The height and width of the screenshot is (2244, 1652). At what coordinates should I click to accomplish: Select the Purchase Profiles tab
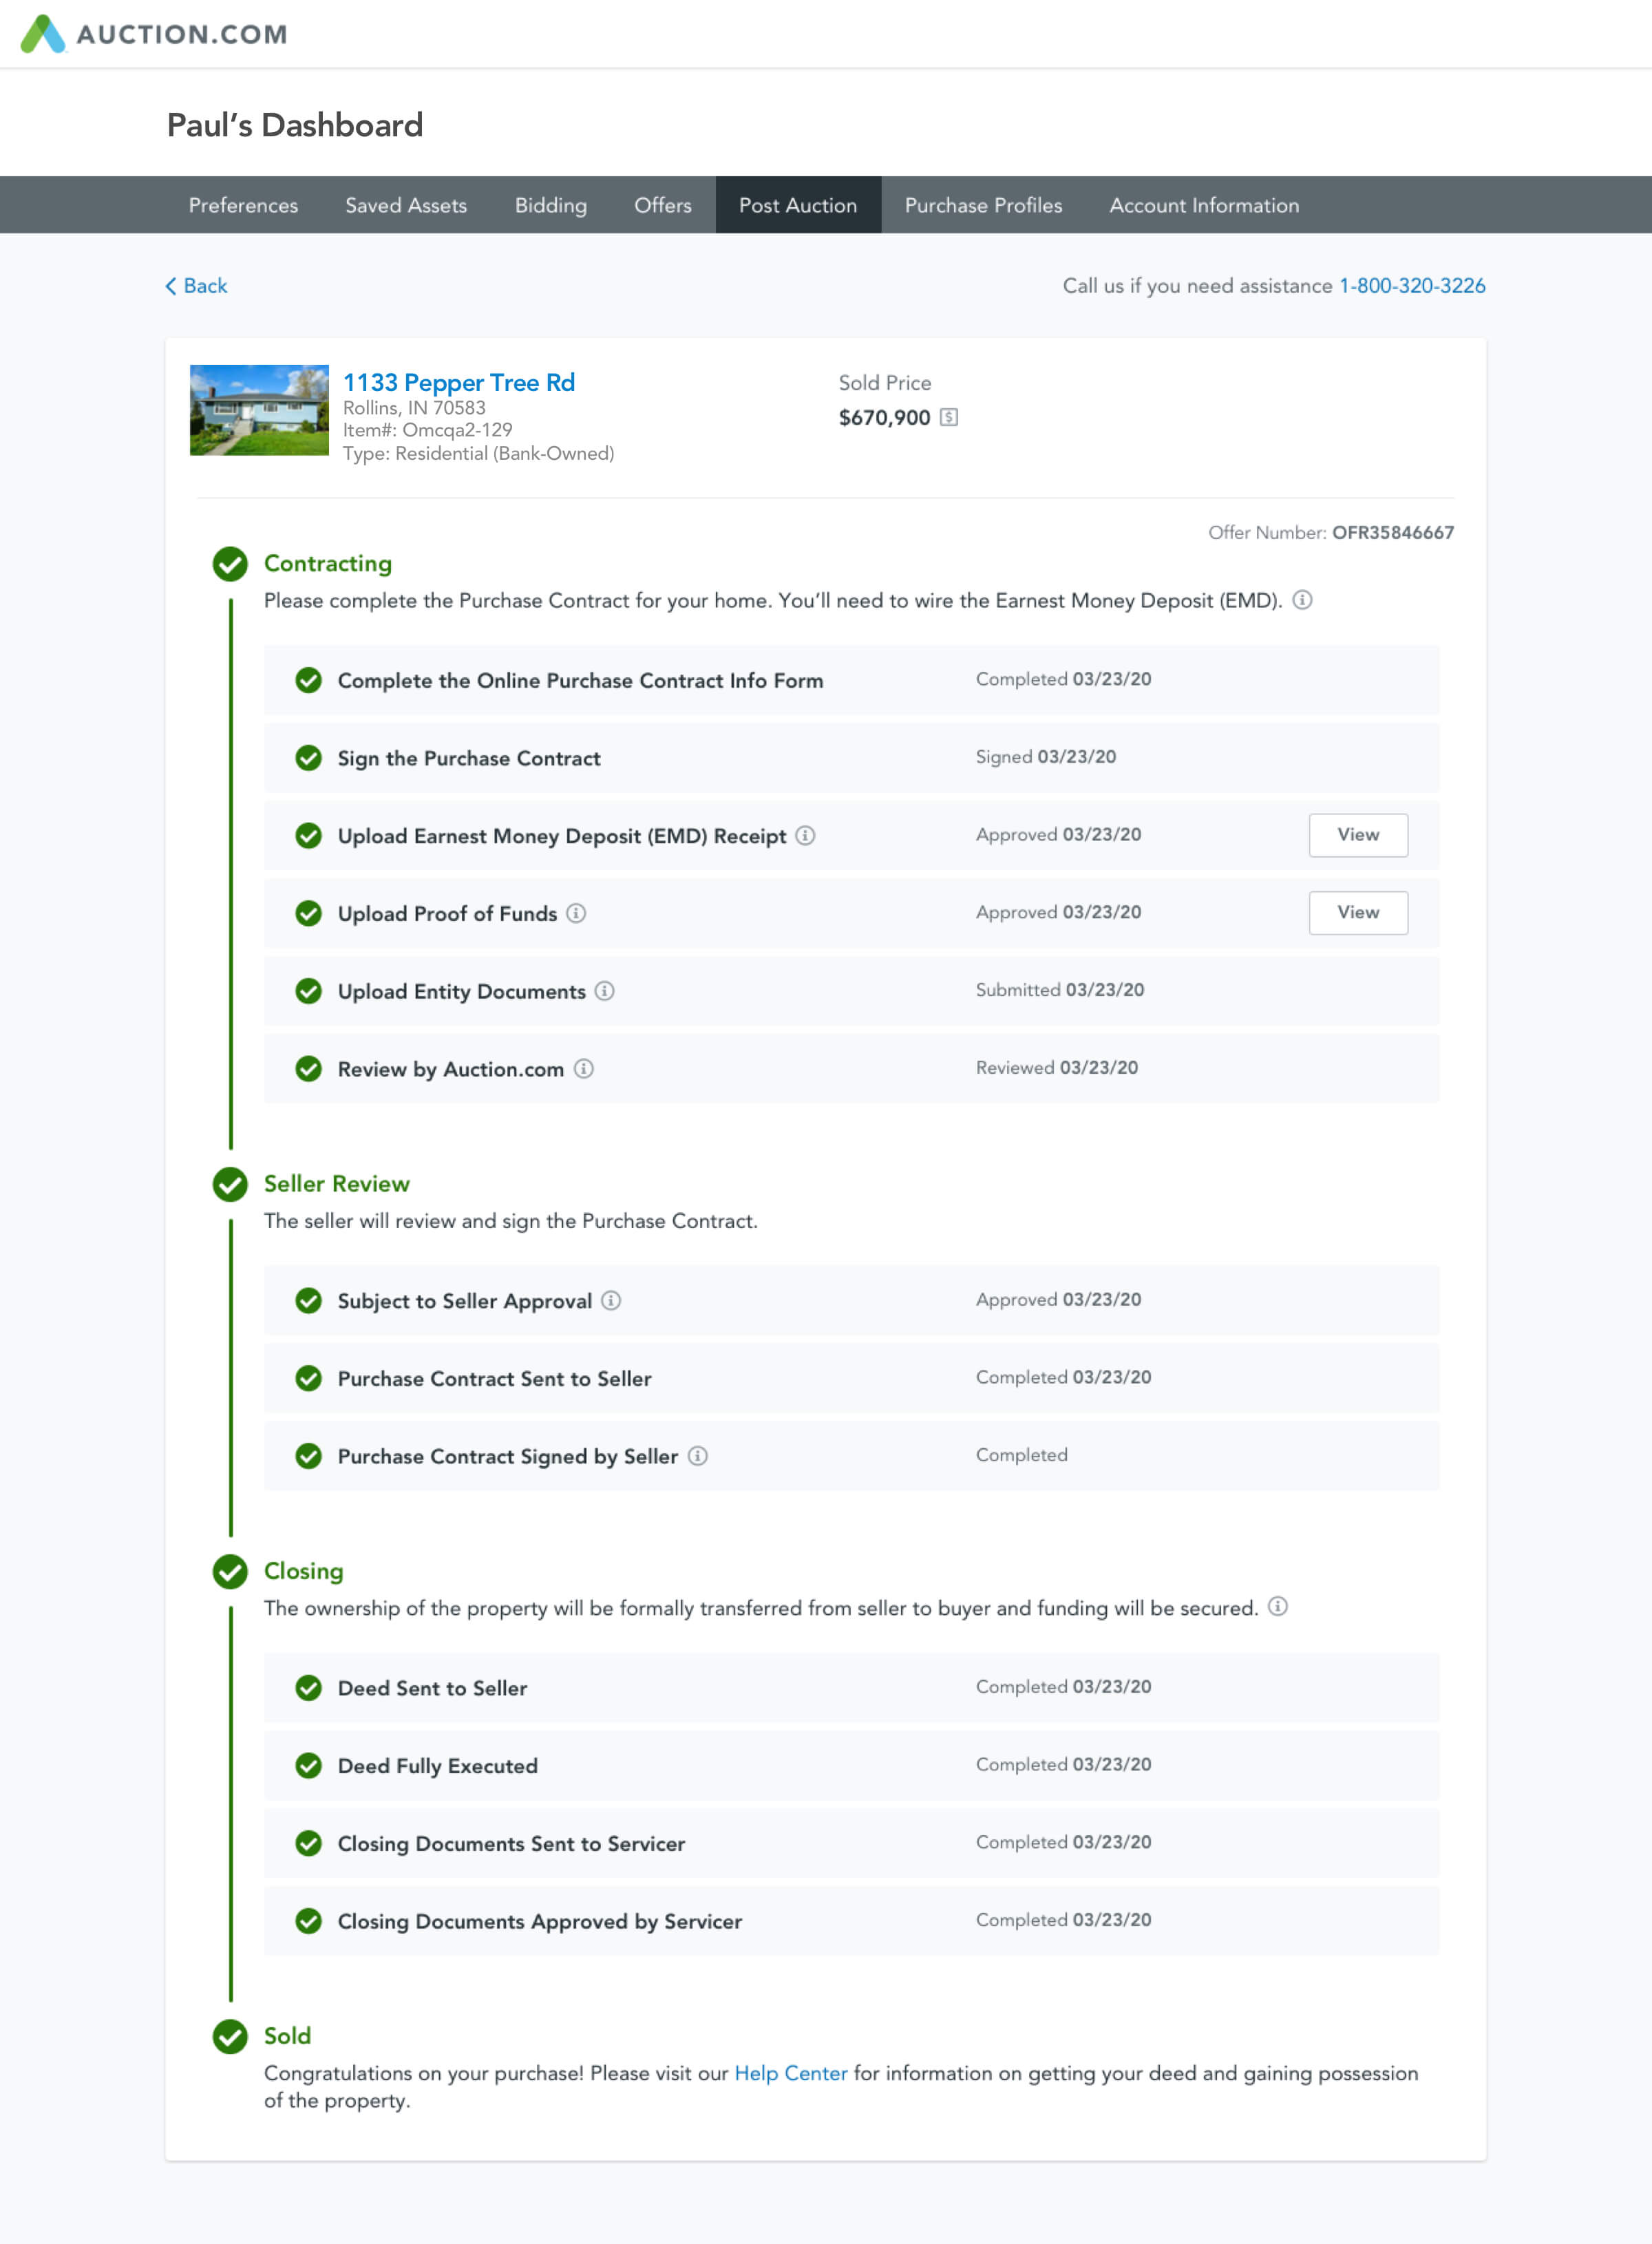[x=983, y=205]
